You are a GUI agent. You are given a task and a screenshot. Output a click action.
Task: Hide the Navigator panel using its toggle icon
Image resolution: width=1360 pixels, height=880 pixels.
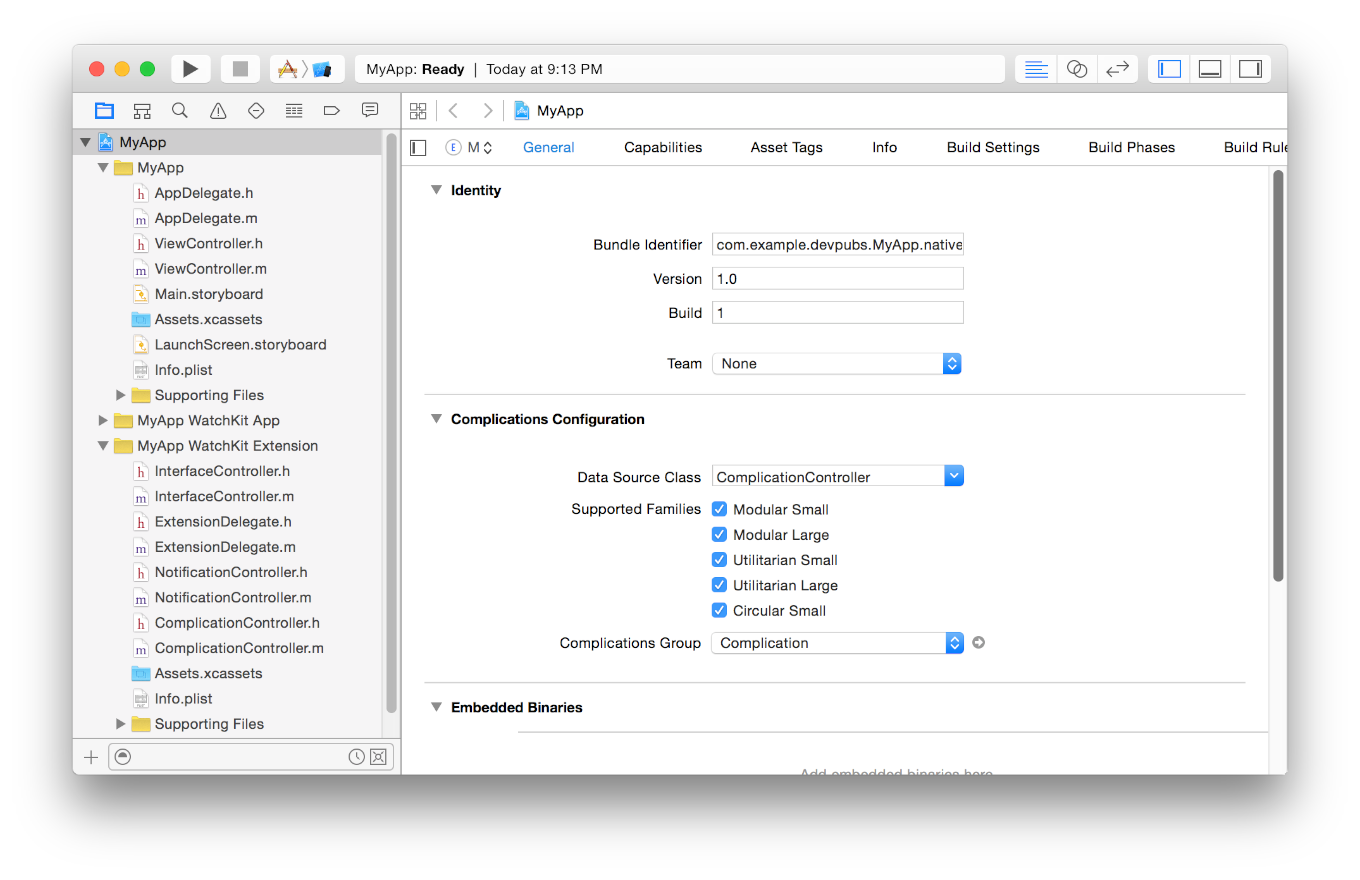(x=1168, y=68)
